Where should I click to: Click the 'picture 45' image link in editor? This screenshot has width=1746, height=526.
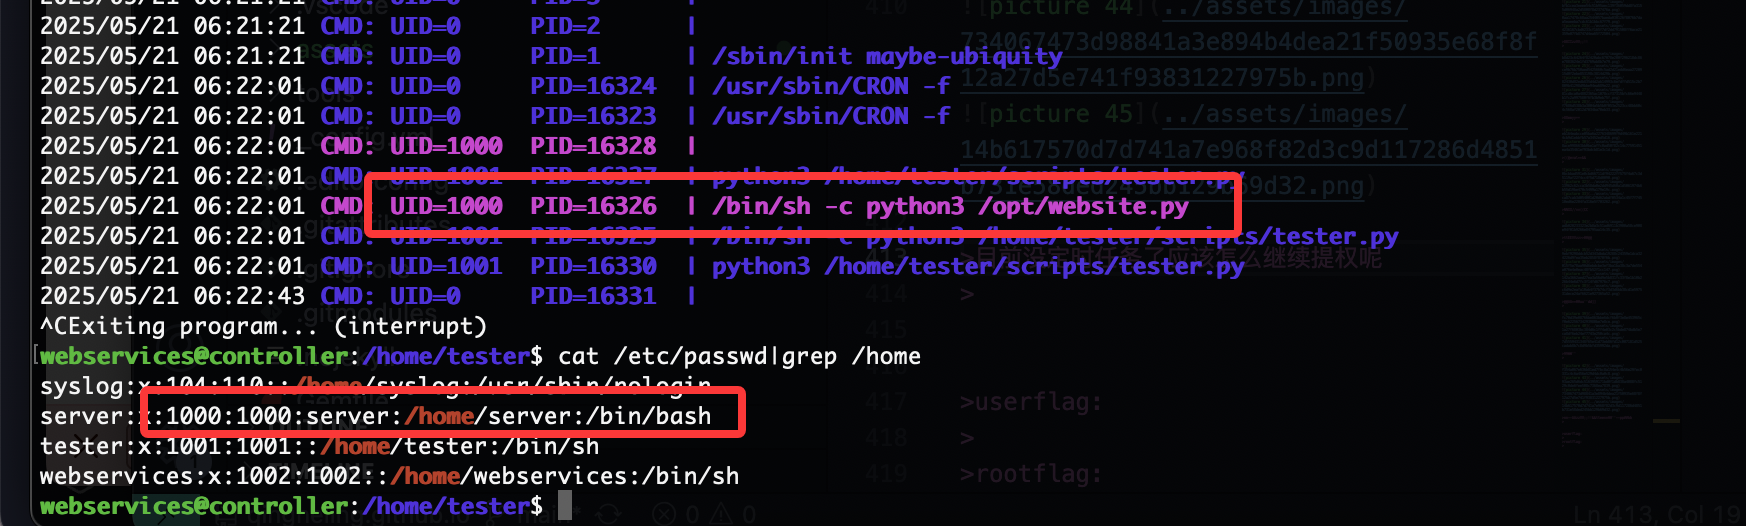click(x=1061, y=114)
